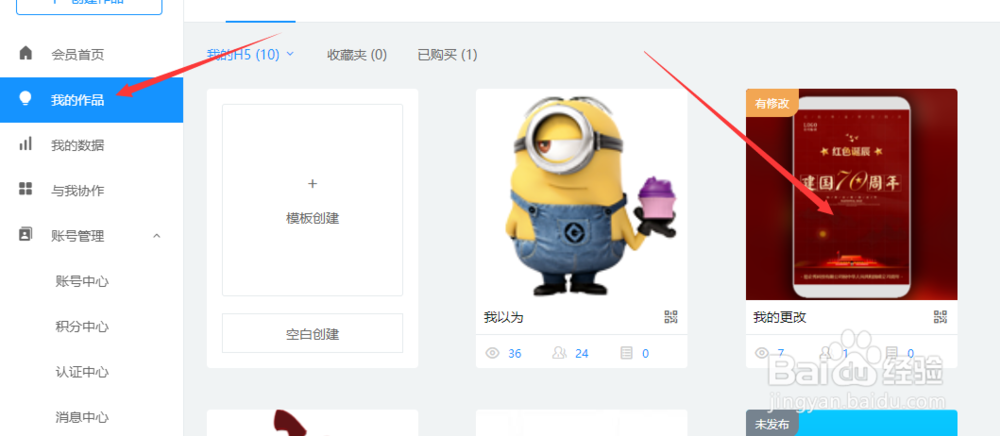The height and width of the screenshot is (436, 1000).
Task: Select the 我的H5 (10) tab
Action: (x=243, y=55)
